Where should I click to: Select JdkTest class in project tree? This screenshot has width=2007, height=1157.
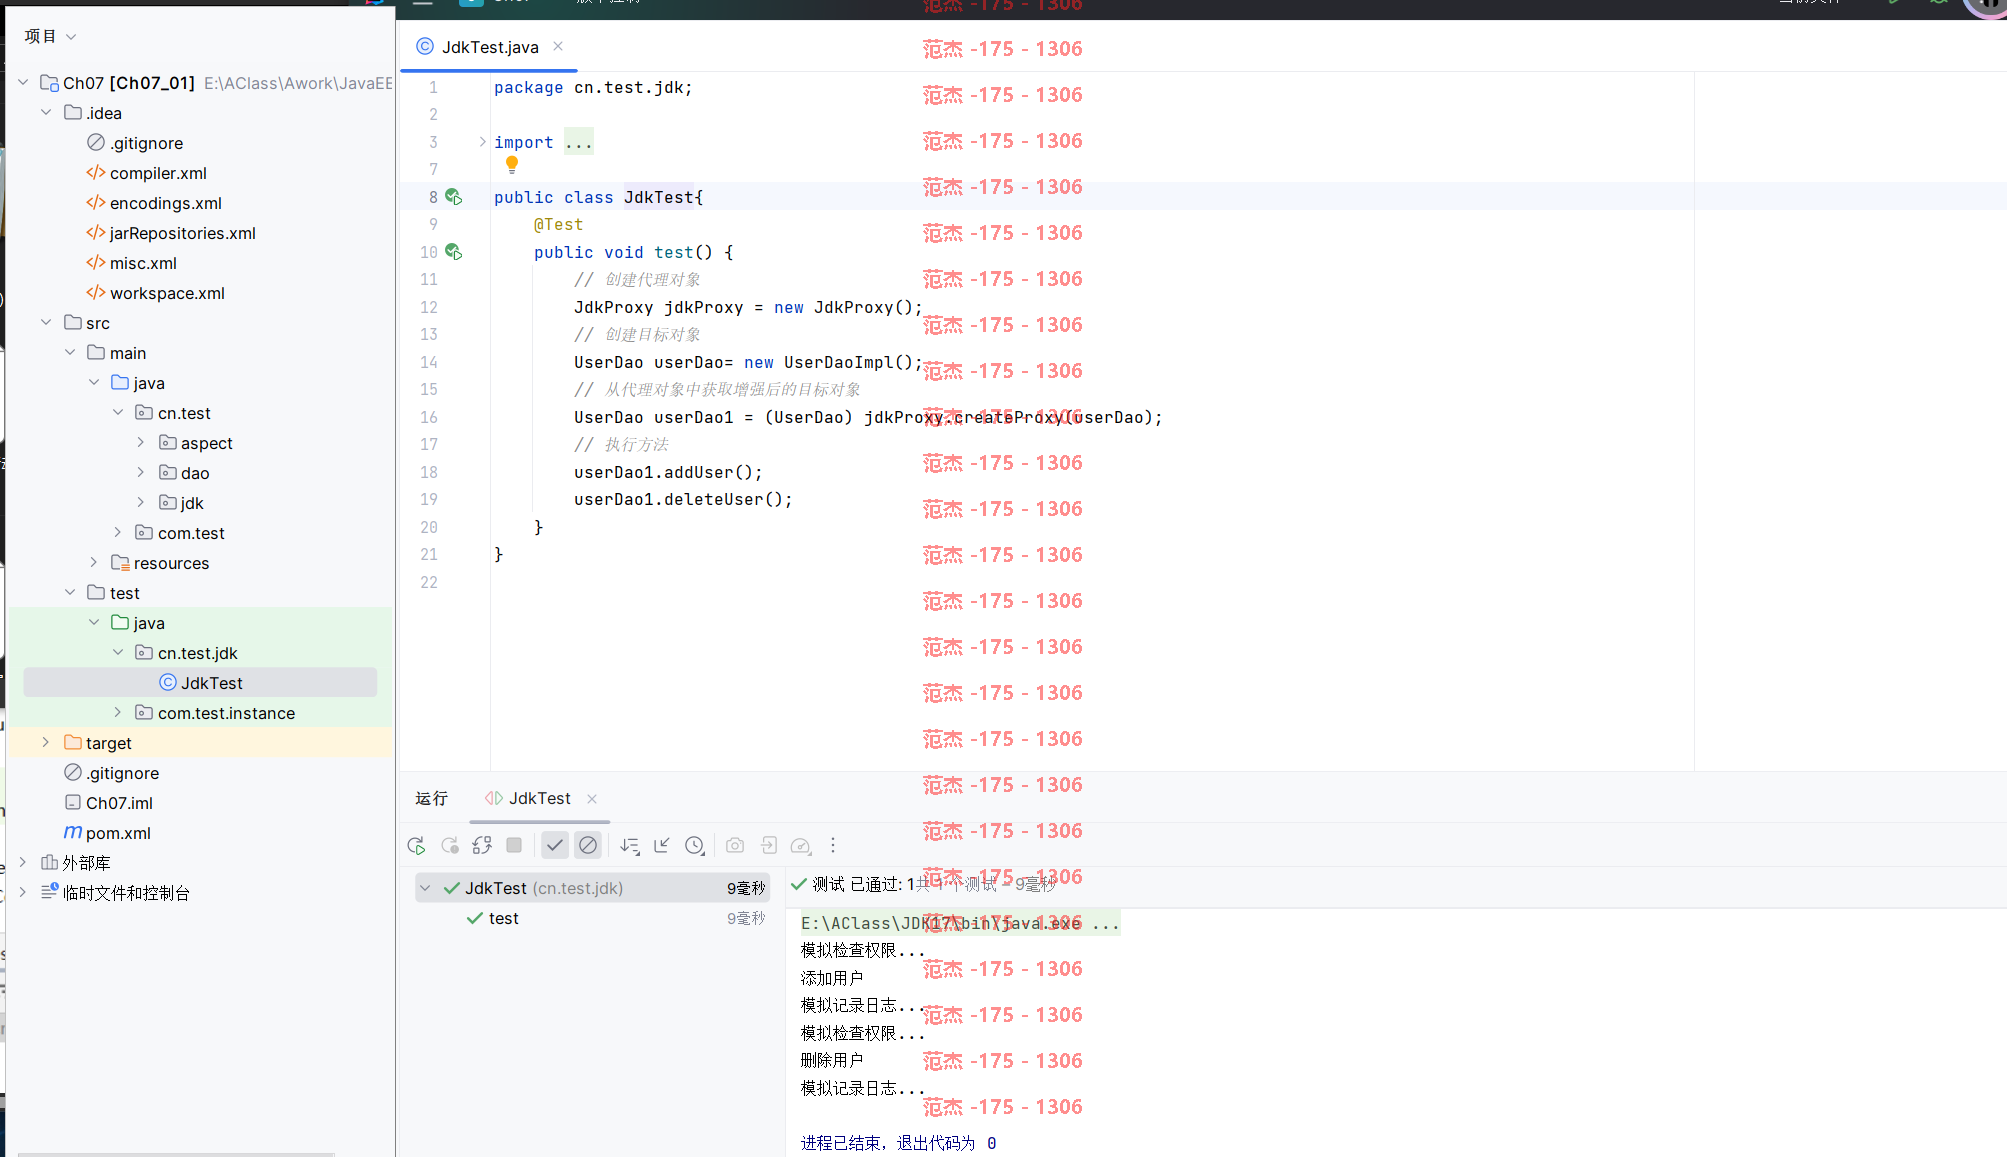click(x=200, y=683)
